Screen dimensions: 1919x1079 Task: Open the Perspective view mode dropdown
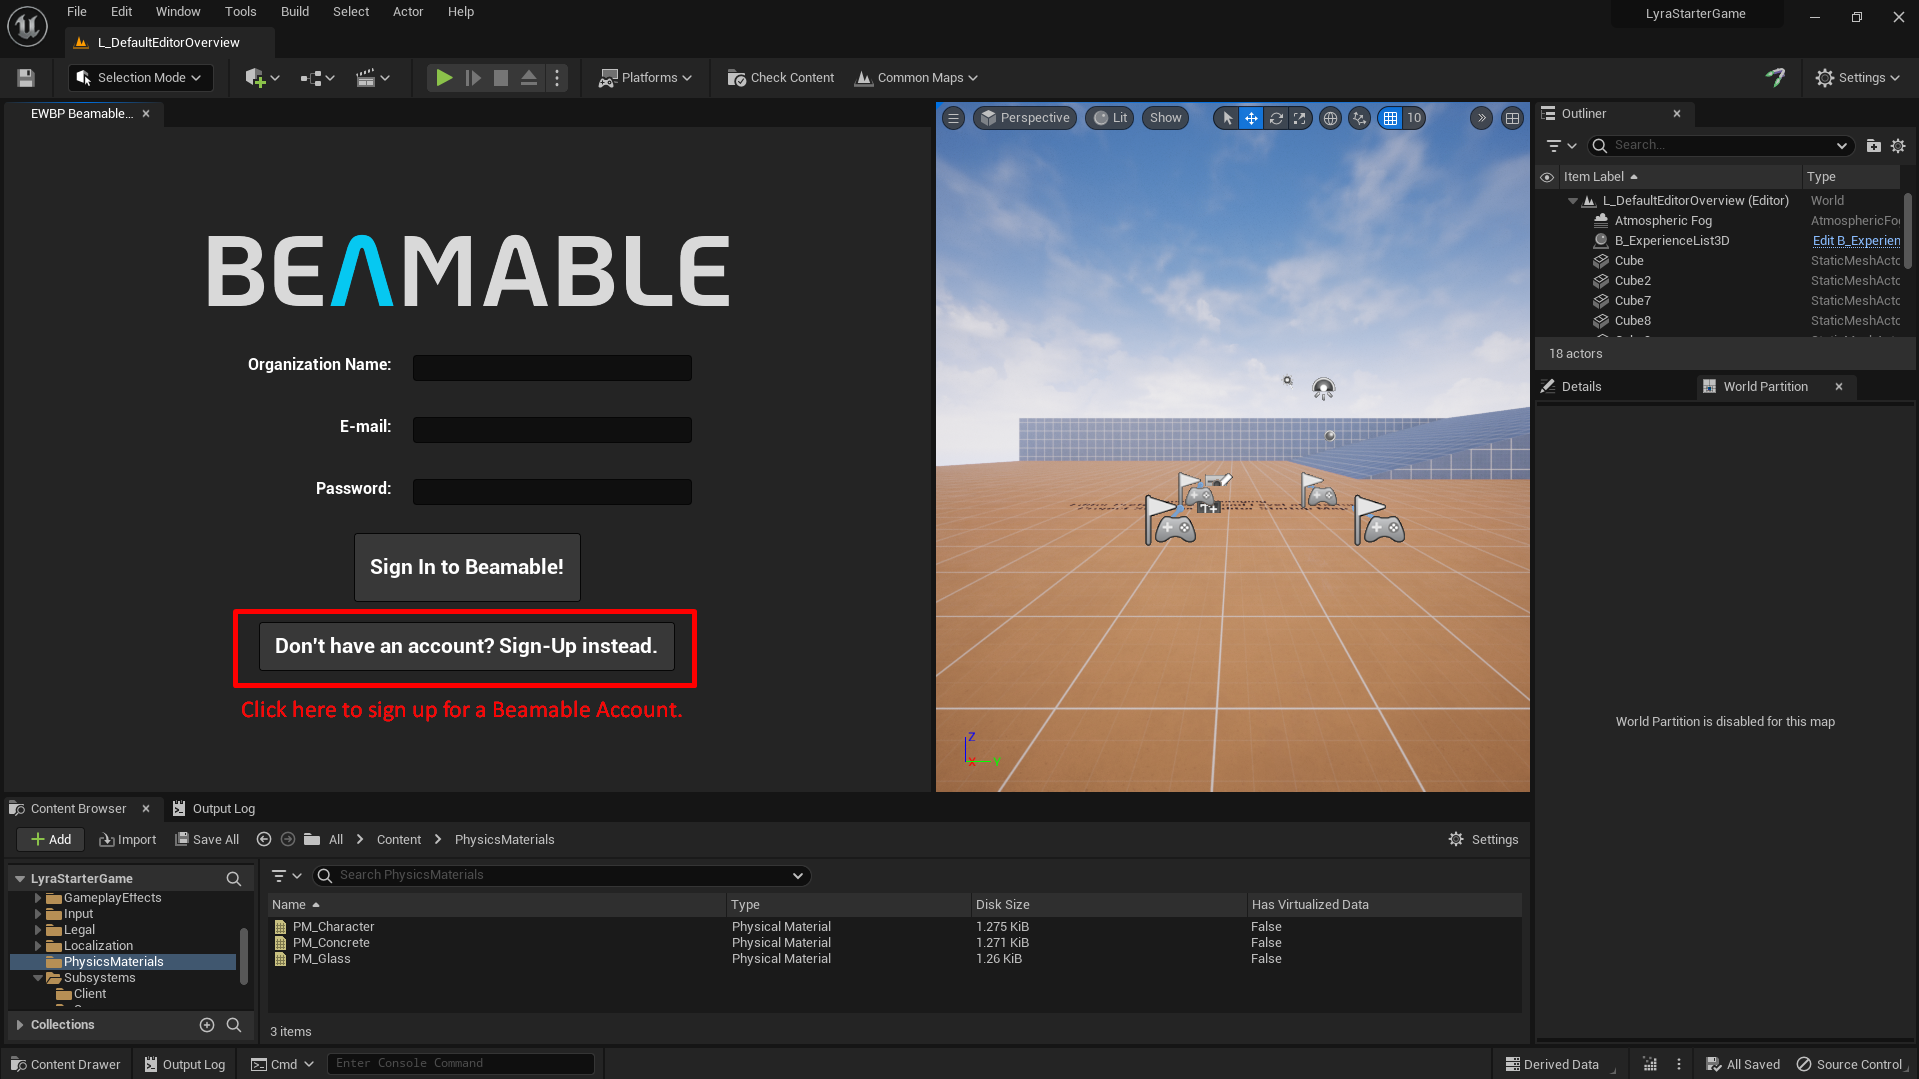click(x=1024, y=118)
